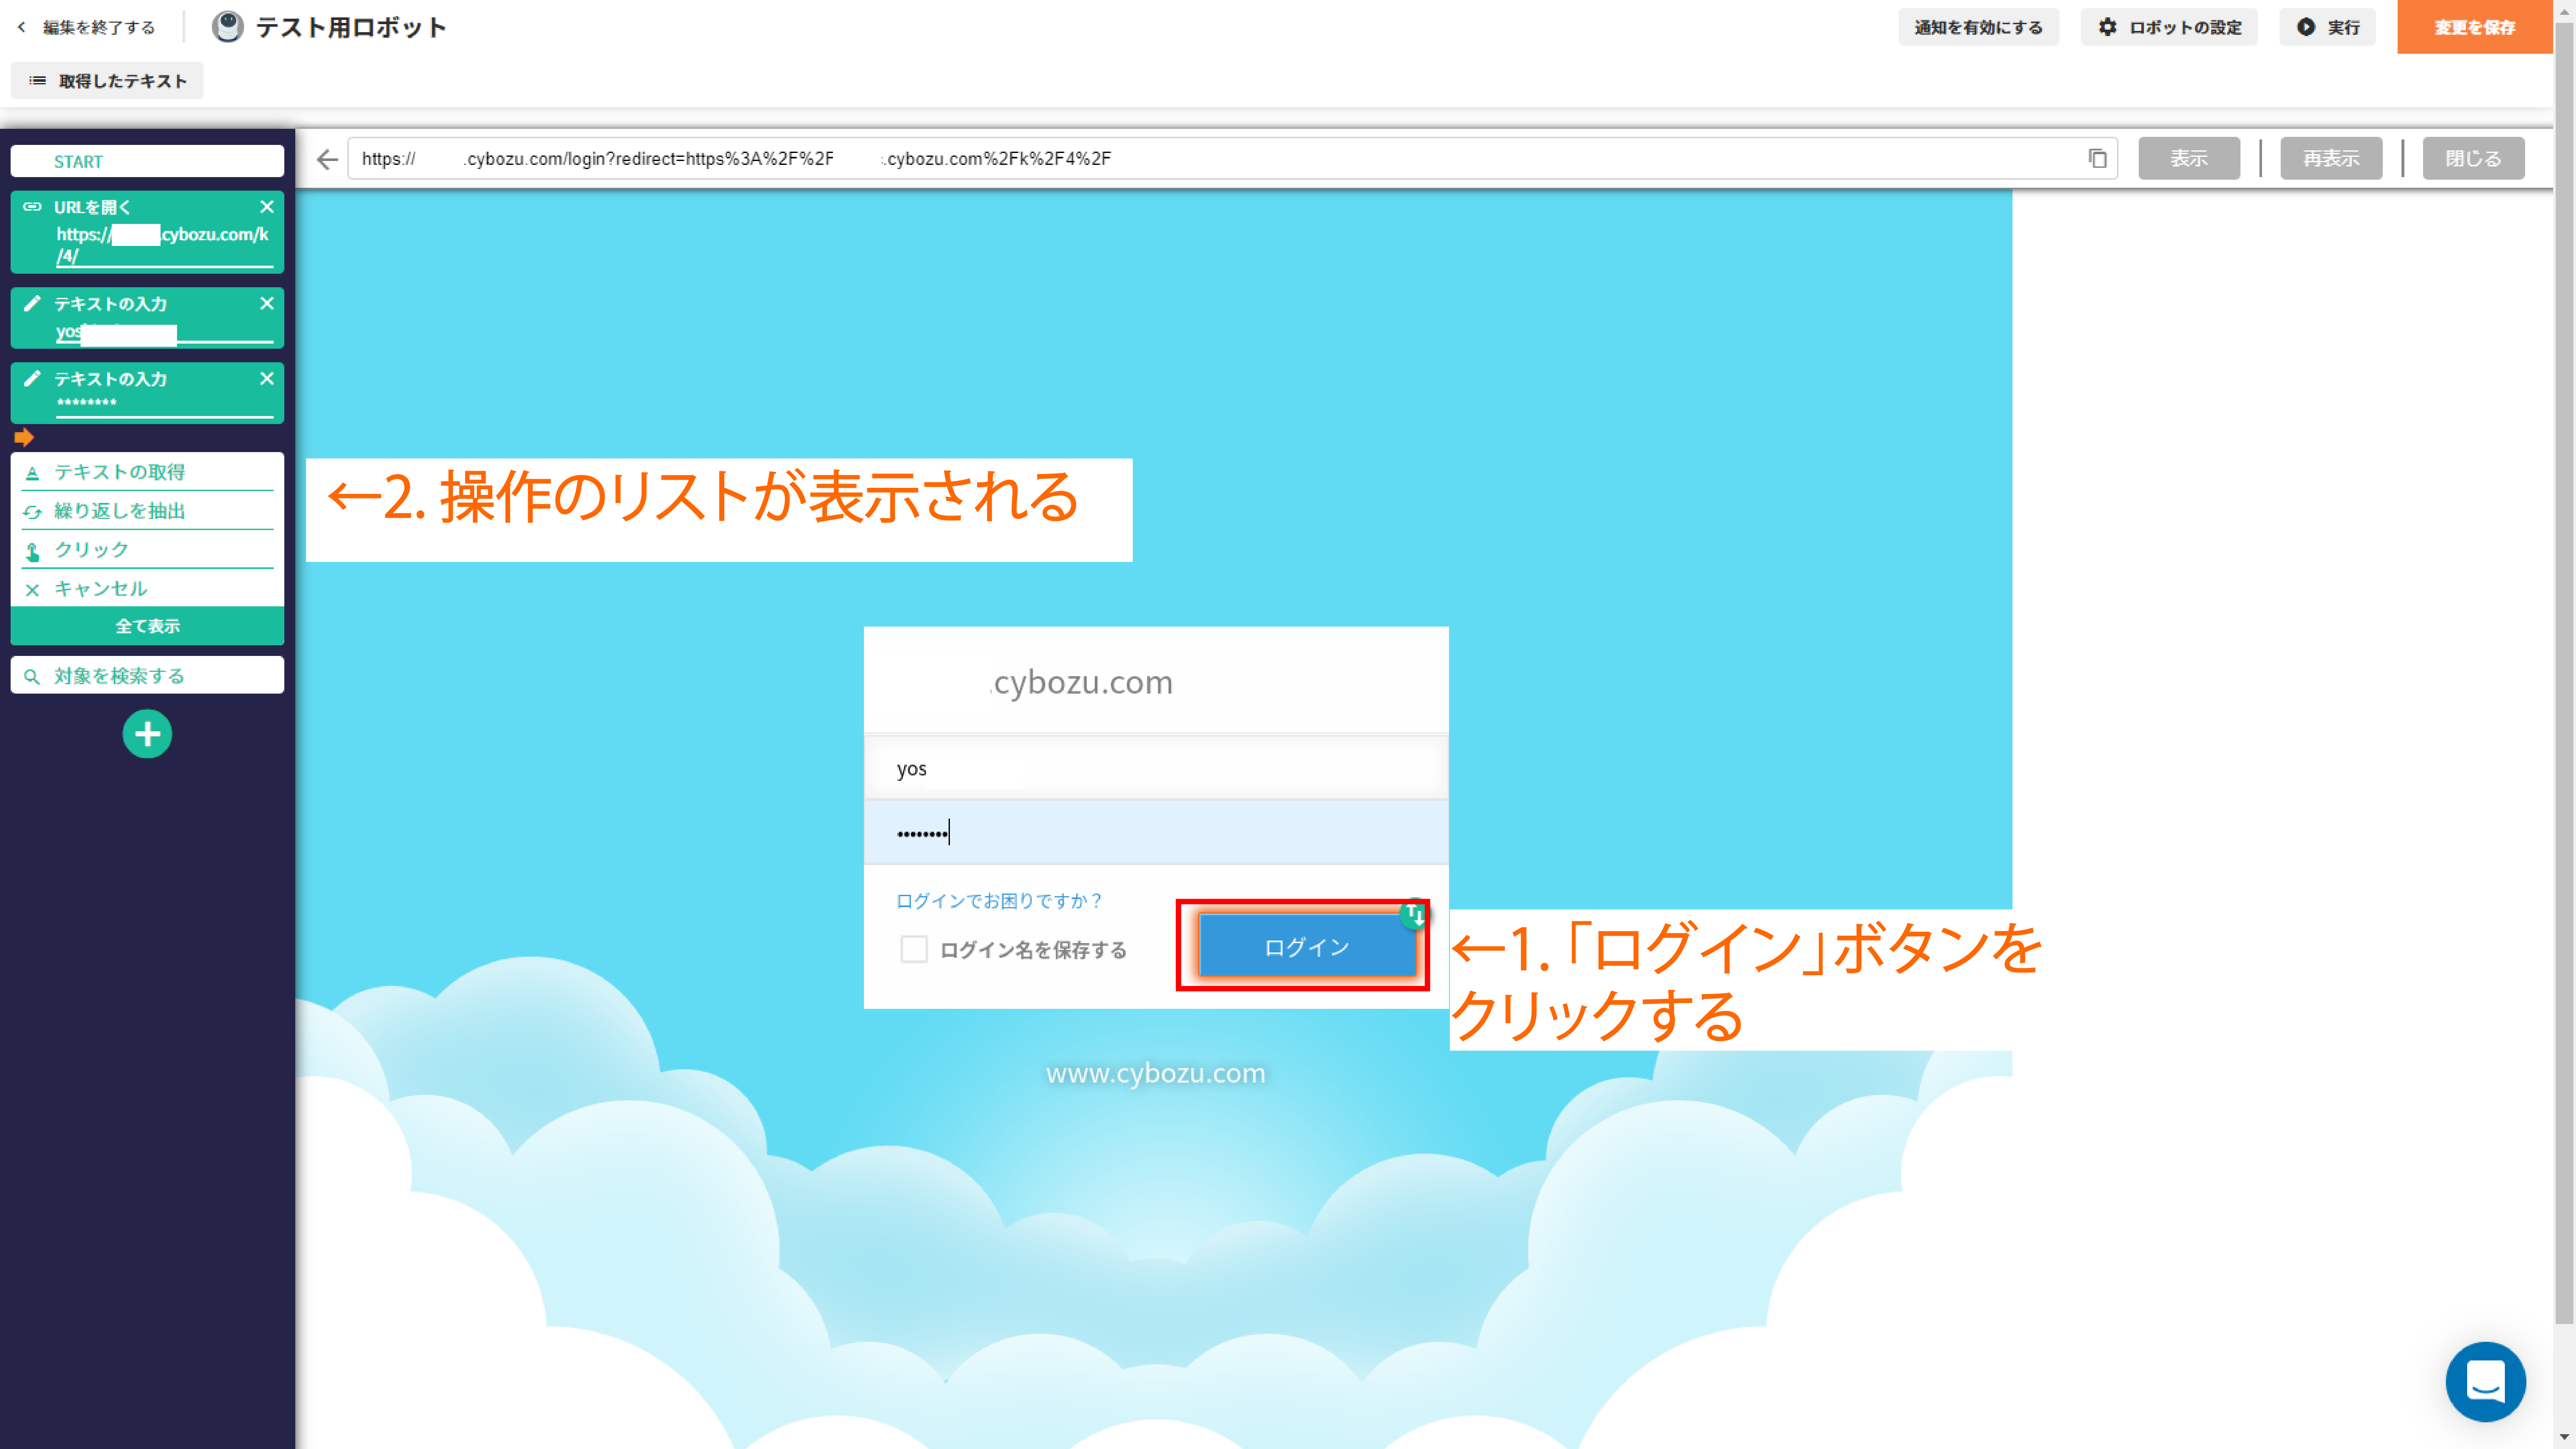The image size is (2576, 1449).
Task: Open robot settings (ロボットの設定)
Action: (x=2169, y=27)
